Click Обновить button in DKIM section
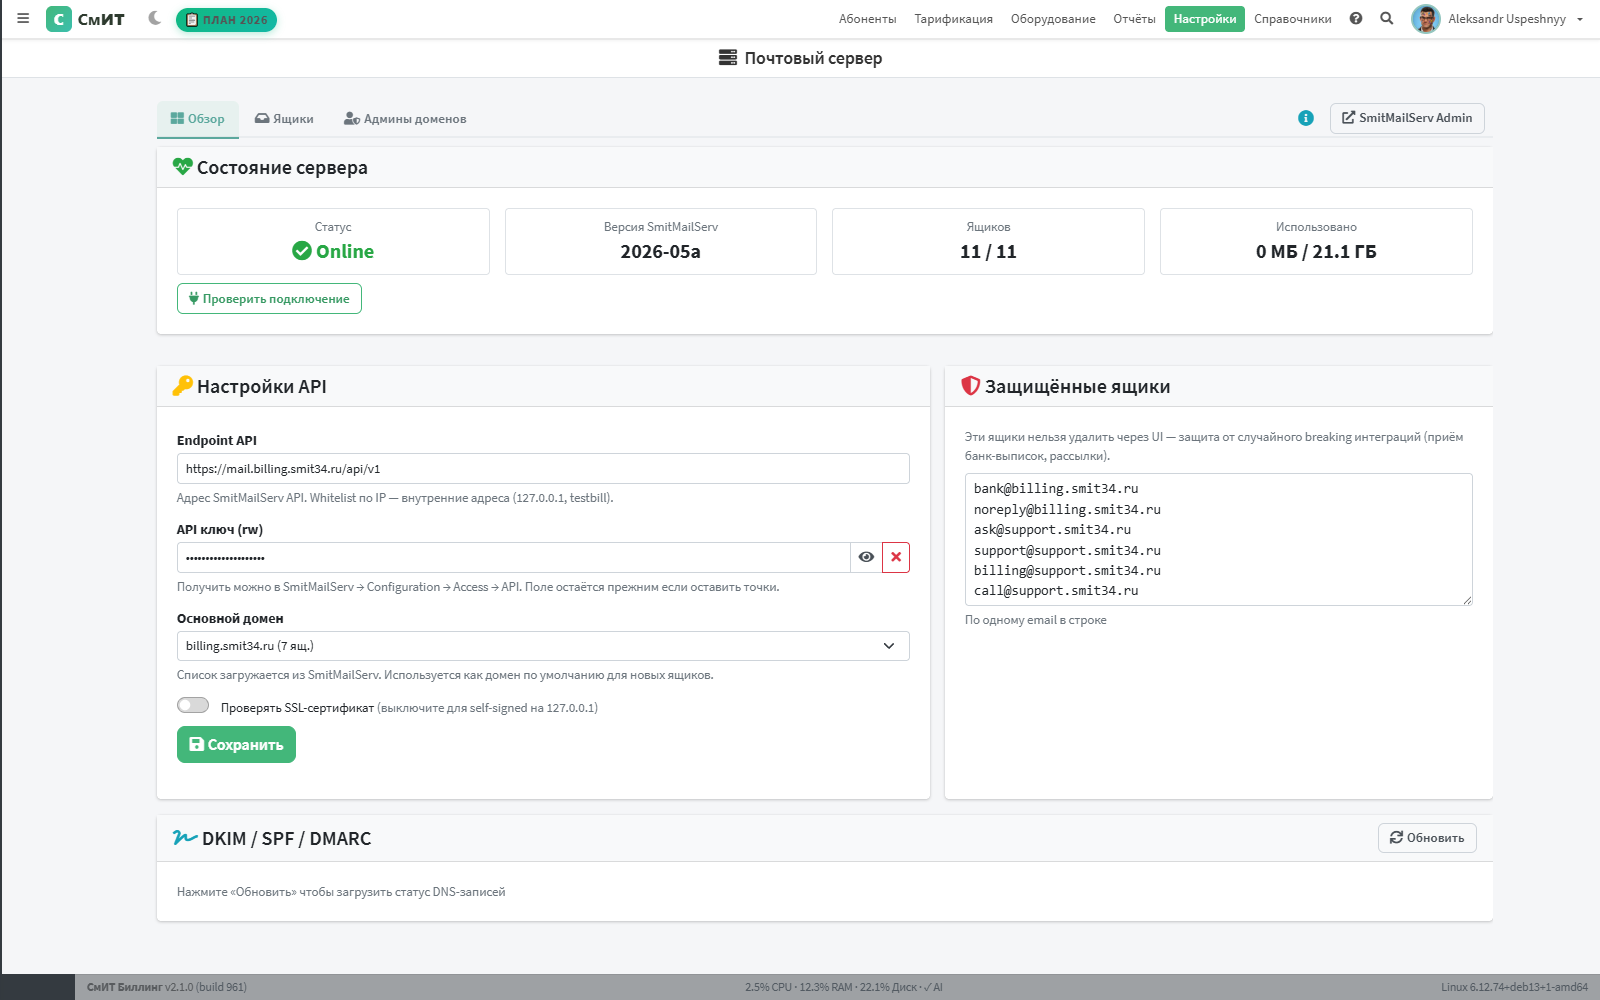This screenshot has width=1600, height=1000. tap(1427, 838)
